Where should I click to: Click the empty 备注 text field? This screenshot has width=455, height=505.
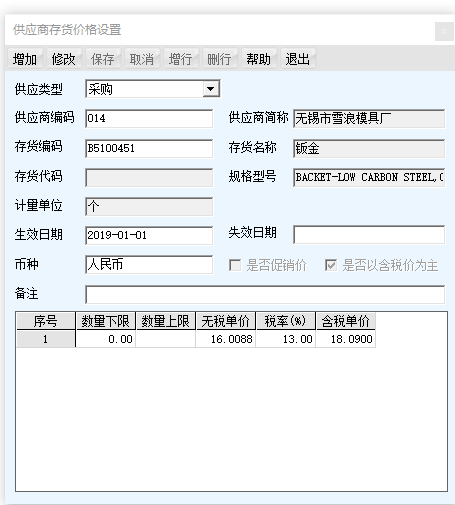click(265, 294)
